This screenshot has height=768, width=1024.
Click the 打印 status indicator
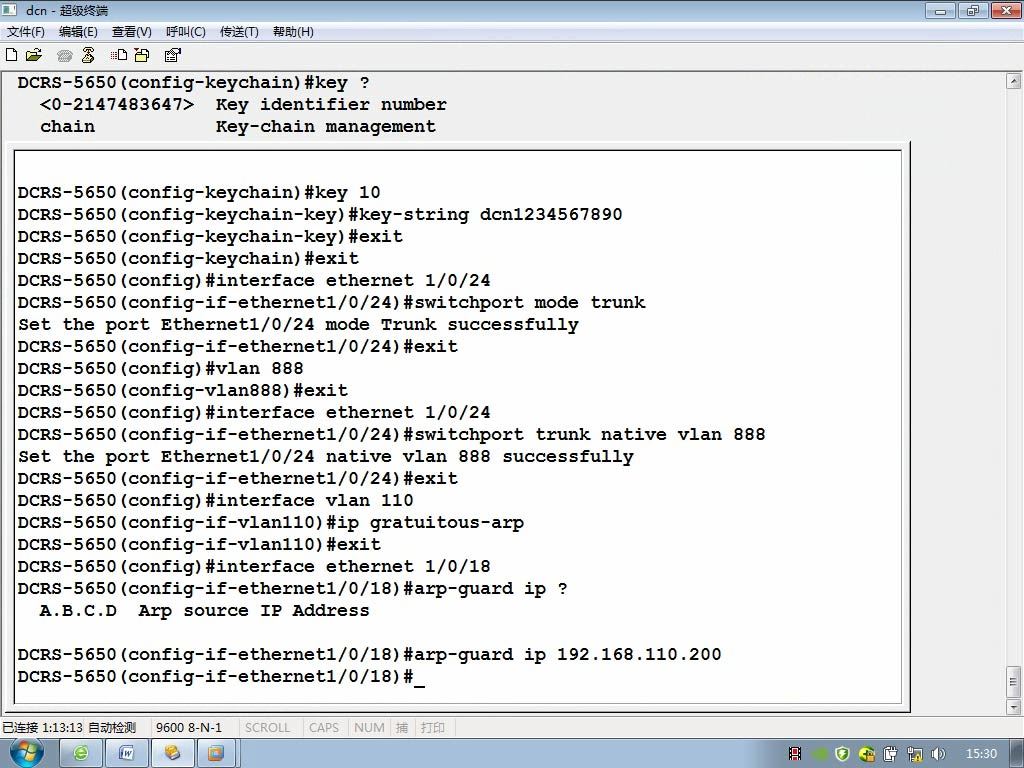(433, 727)
